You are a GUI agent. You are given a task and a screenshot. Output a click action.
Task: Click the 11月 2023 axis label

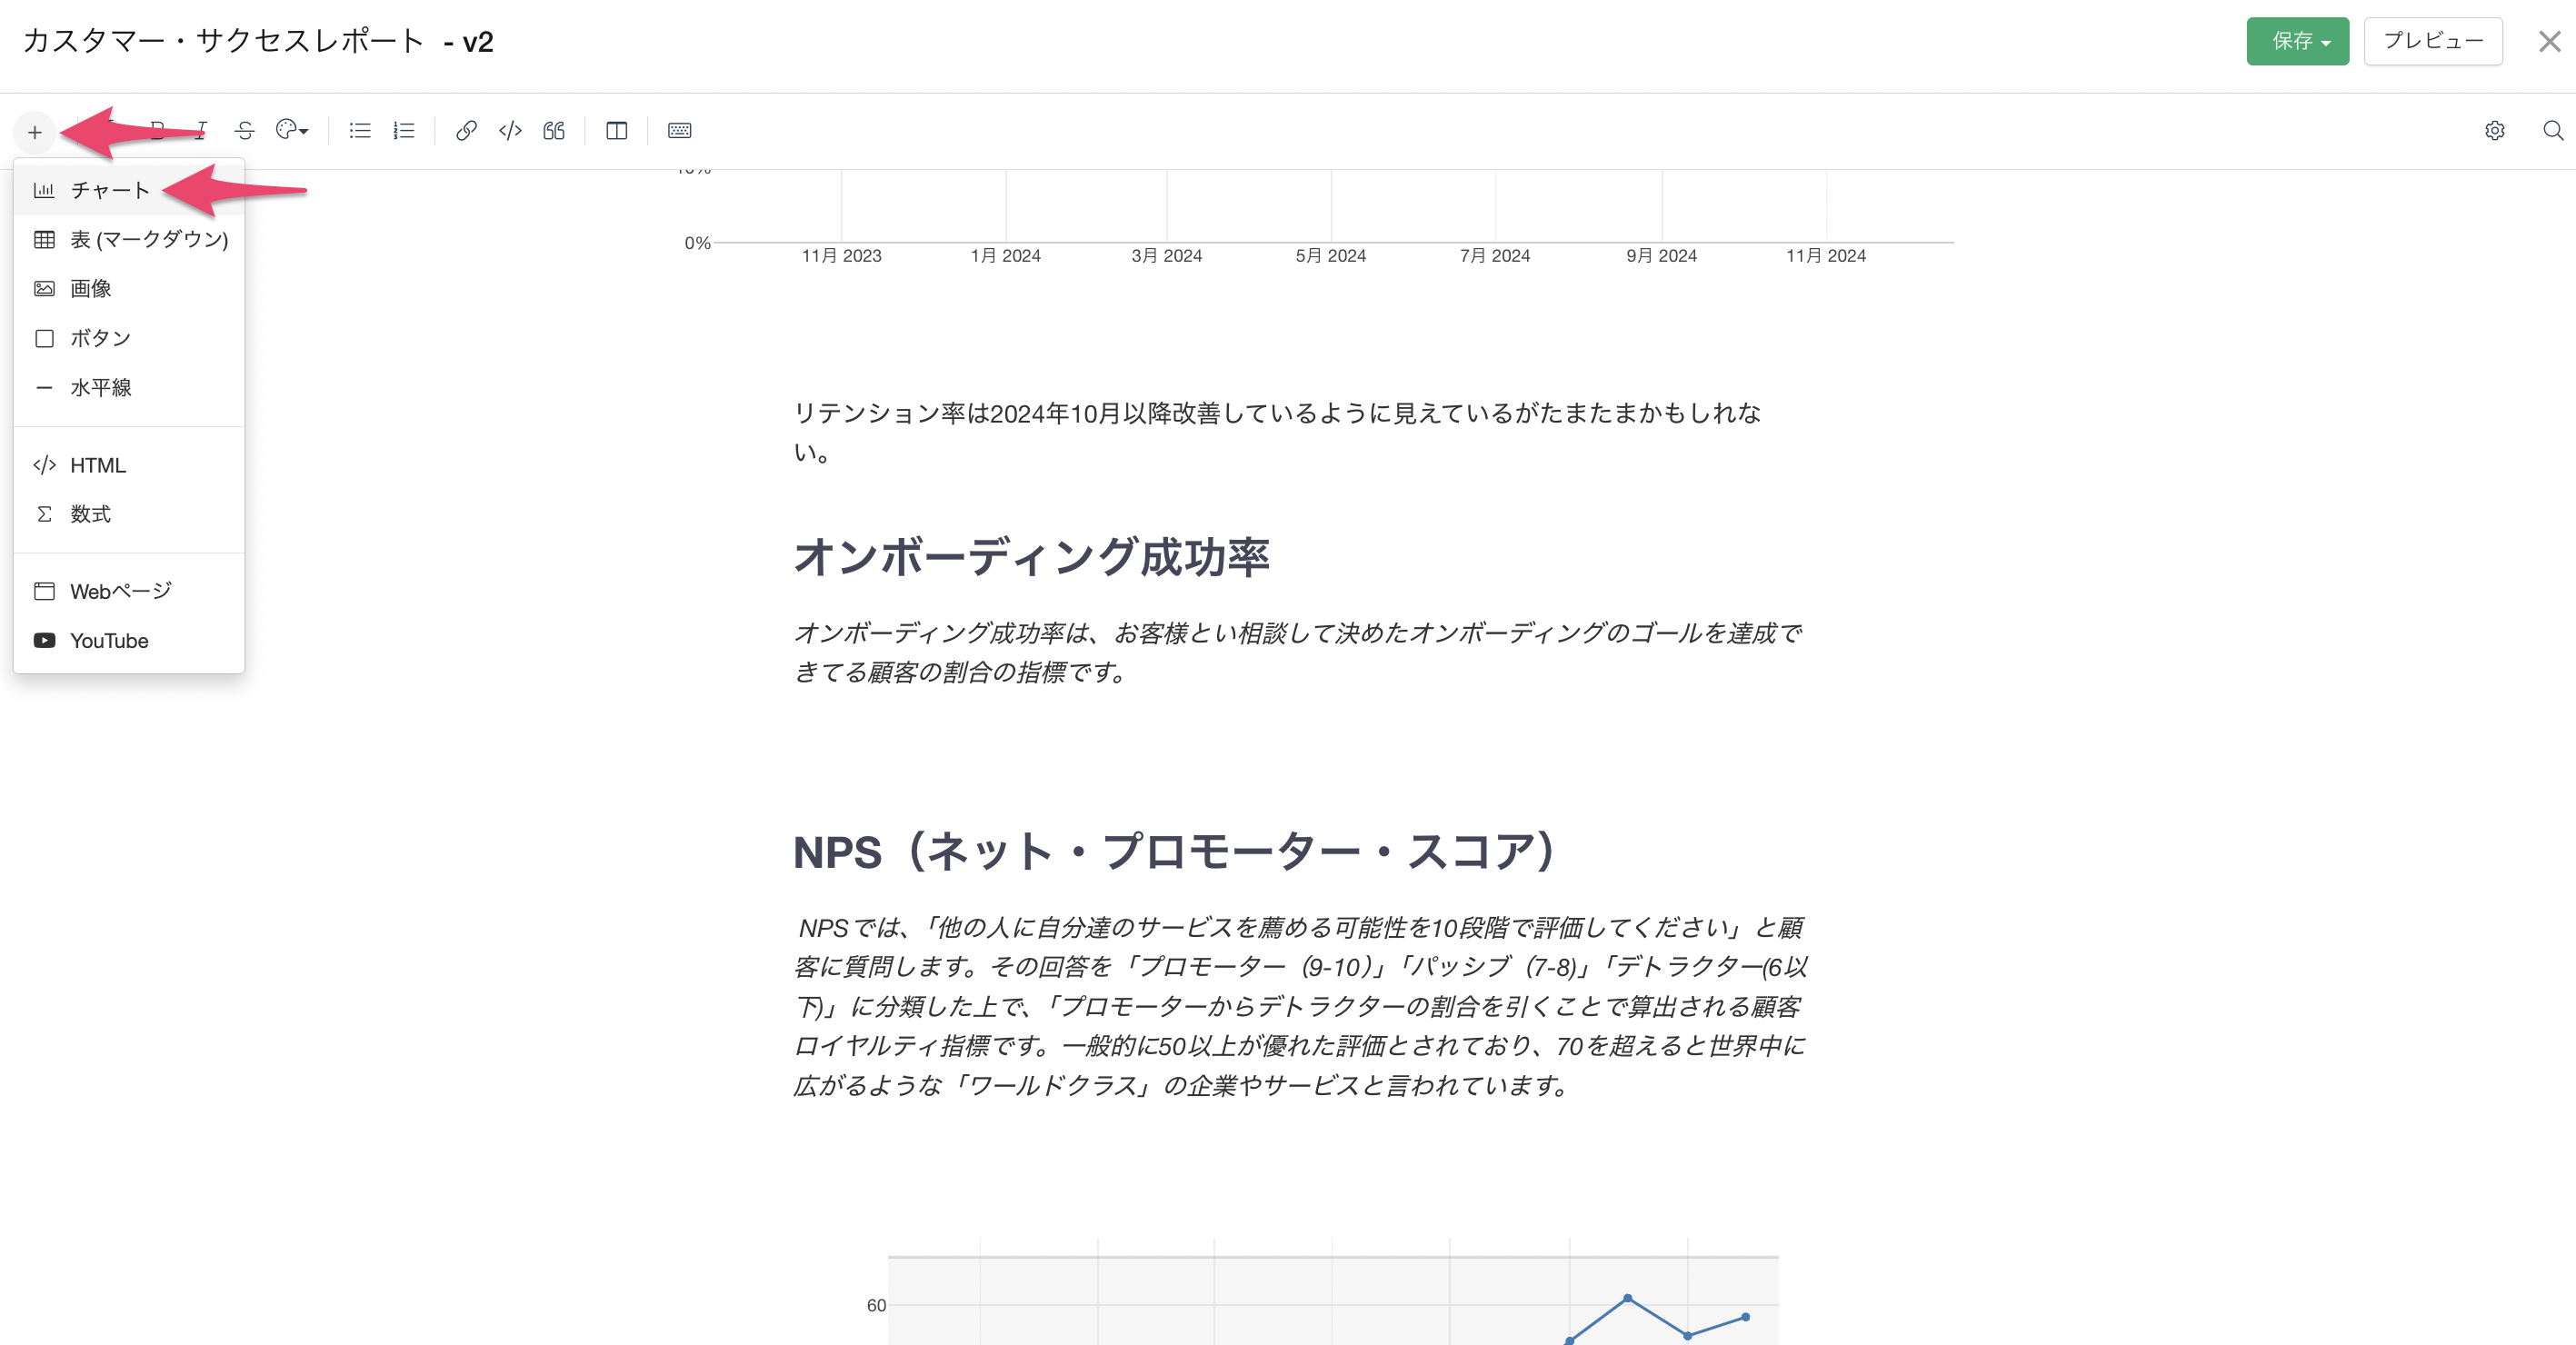[x=841, y=256]
